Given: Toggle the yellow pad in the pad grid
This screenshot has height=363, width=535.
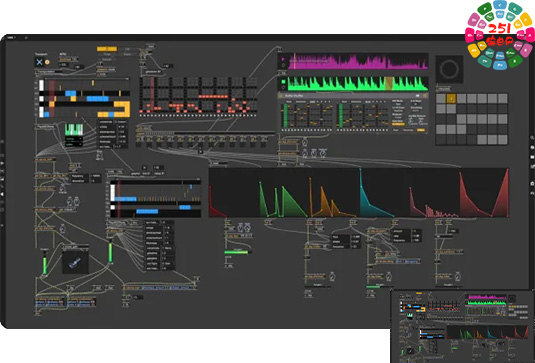Looking at the screenshot, I should (x=451, y=99).
